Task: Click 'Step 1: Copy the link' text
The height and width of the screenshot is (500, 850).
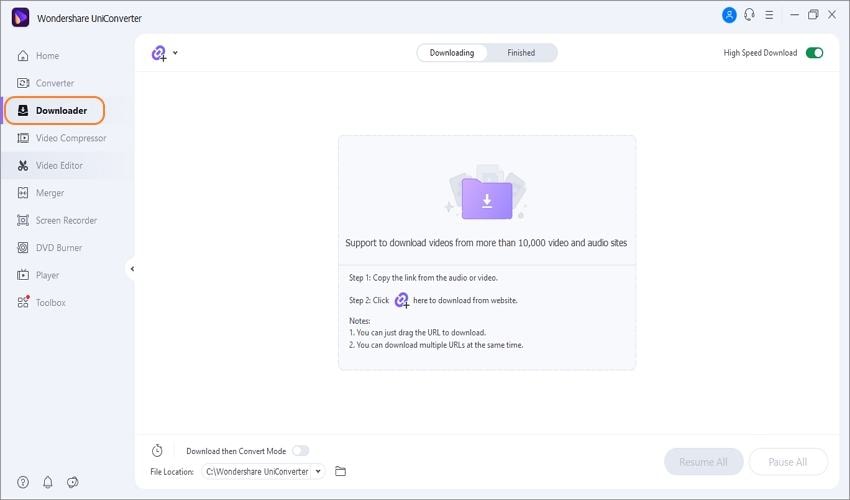Action: pyautogui.click(x=423, y=278)
